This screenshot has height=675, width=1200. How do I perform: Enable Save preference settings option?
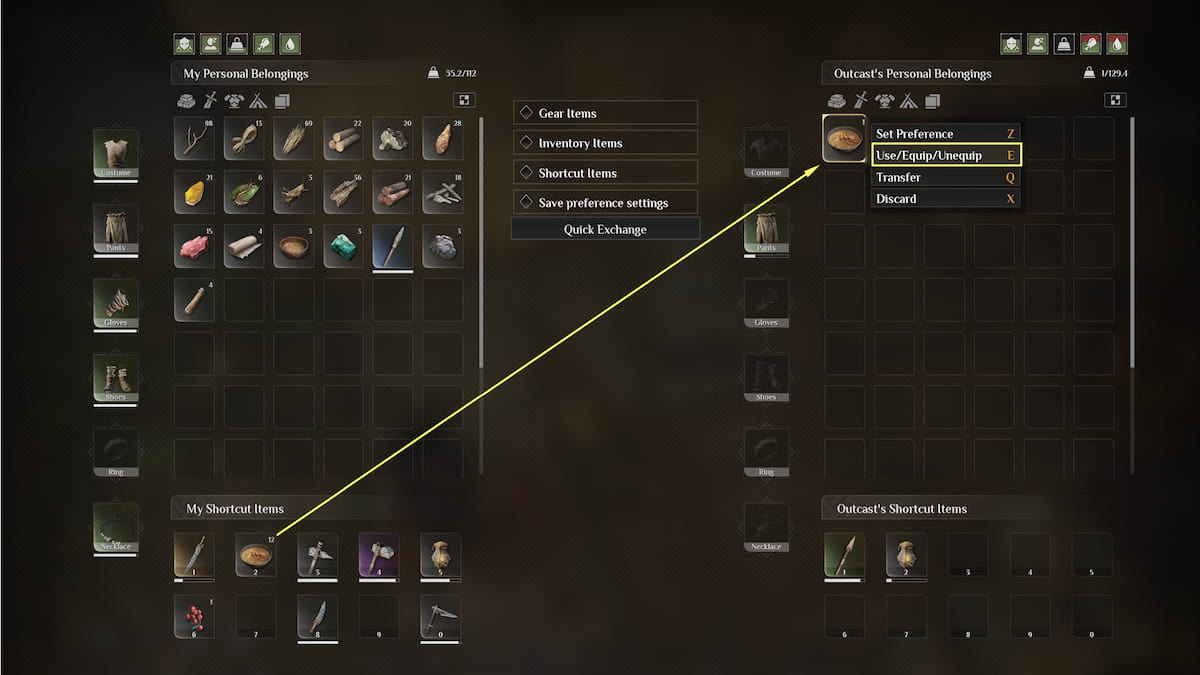point(526,202)
